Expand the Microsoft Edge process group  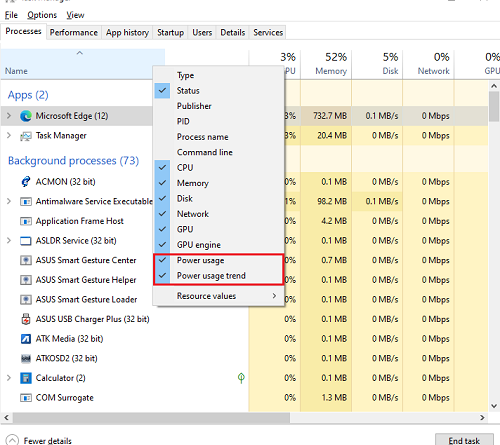tap(9, 116)
